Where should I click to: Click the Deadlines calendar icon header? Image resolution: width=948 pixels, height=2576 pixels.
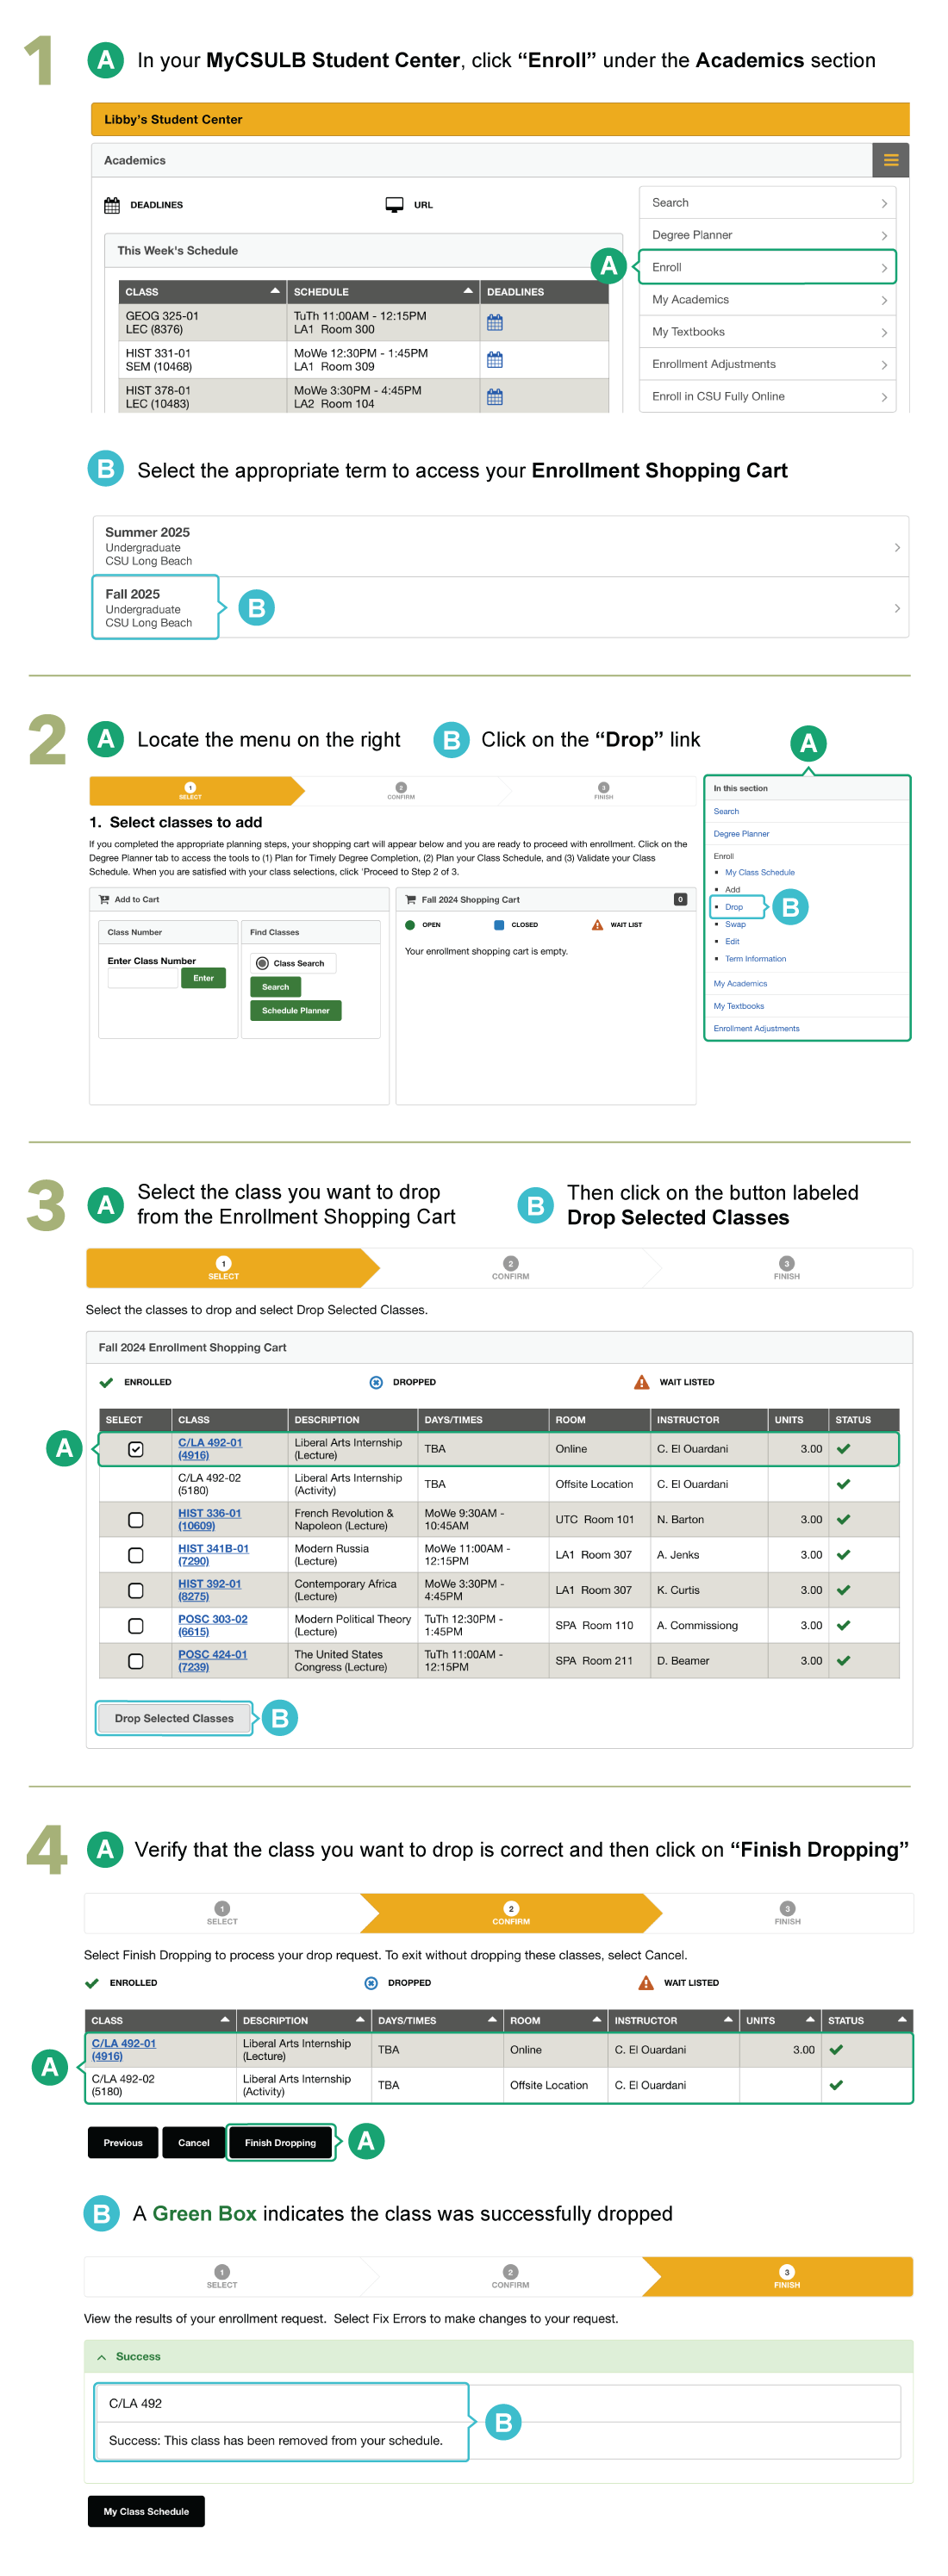(112, 205)
